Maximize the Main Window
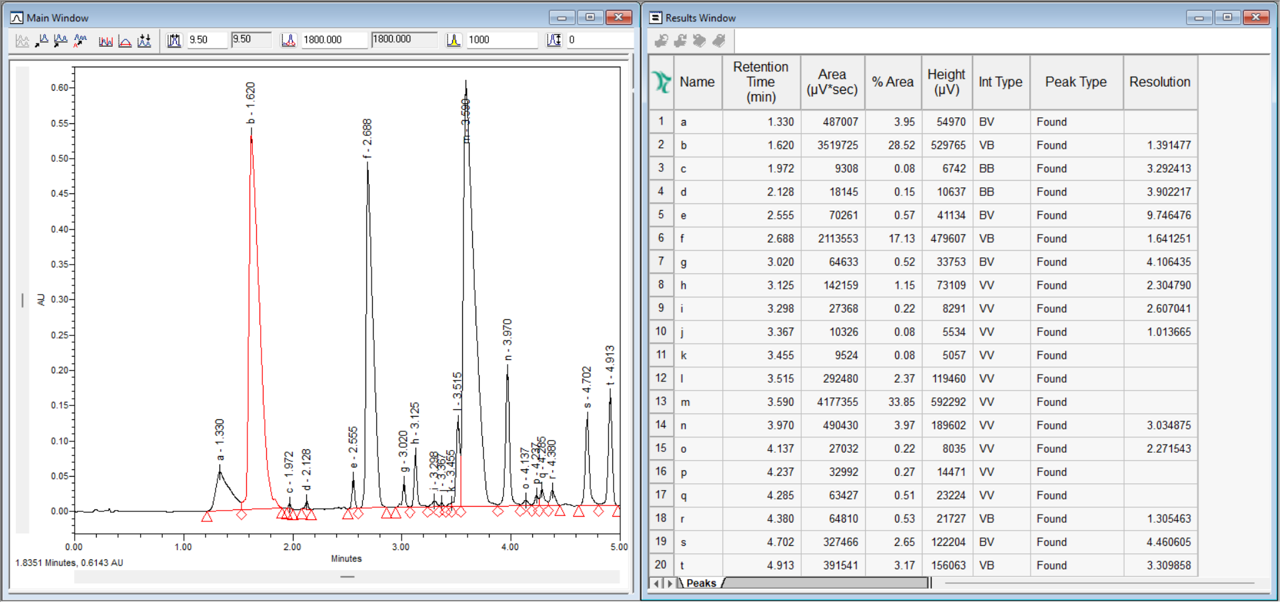The image size is (1280, 602). coord(589,17)
